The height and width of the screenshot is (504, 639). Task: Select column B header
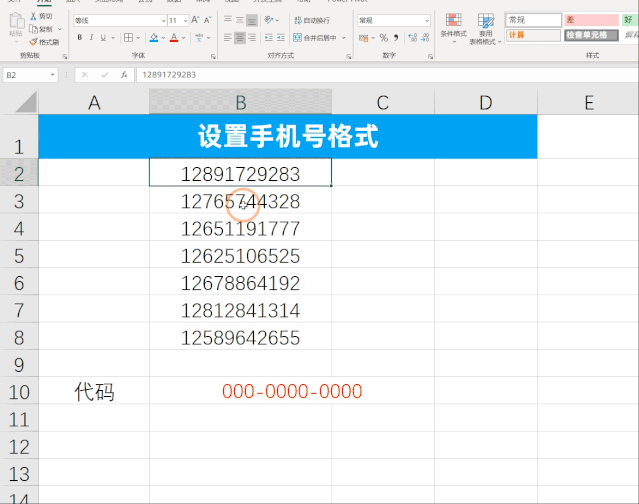240,102
